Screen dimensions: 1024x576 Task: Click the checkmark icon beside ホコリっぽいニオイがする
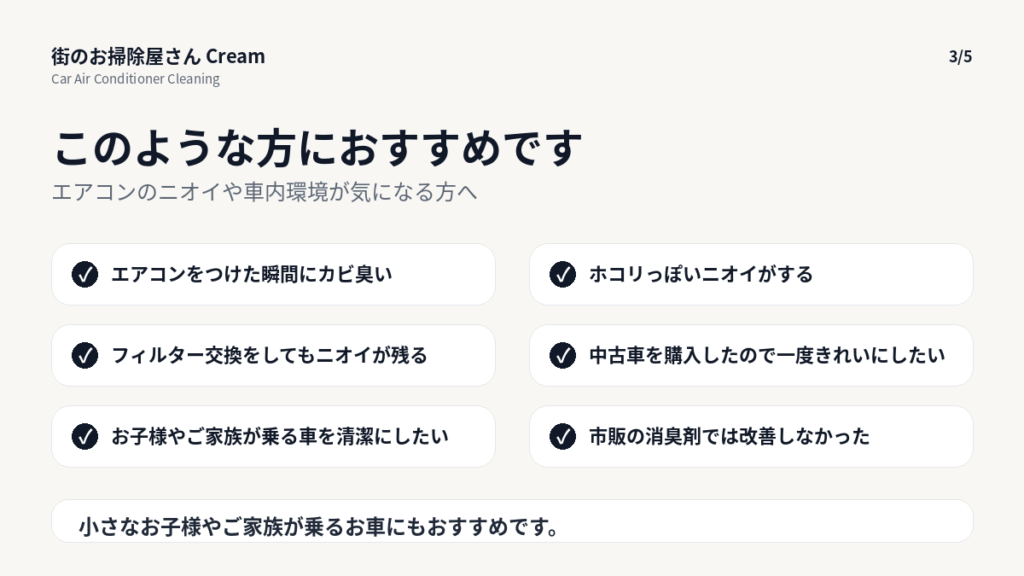coord(563,274)
